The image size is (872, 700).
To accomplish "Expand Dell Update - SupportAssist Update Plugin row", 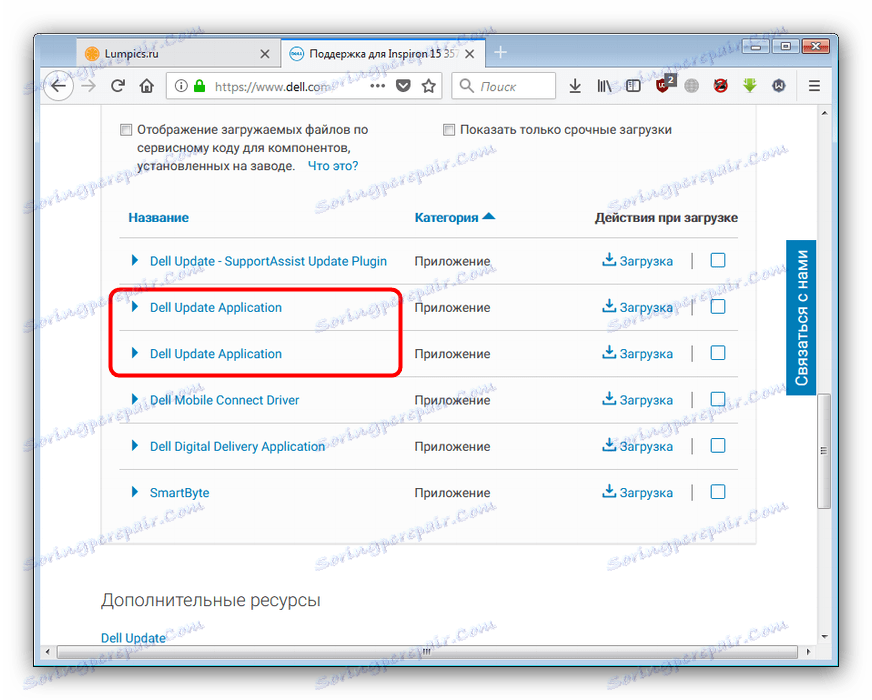I will [x=135, y=260].
